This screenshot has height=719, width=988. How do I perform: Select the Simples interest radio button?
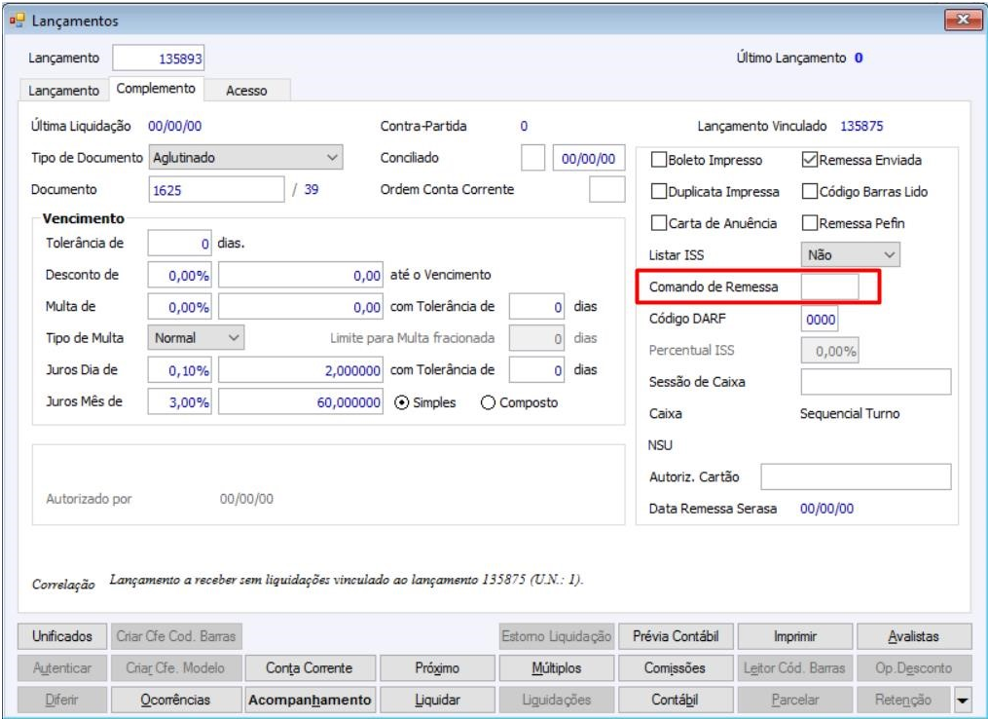[x=401, y=403]
